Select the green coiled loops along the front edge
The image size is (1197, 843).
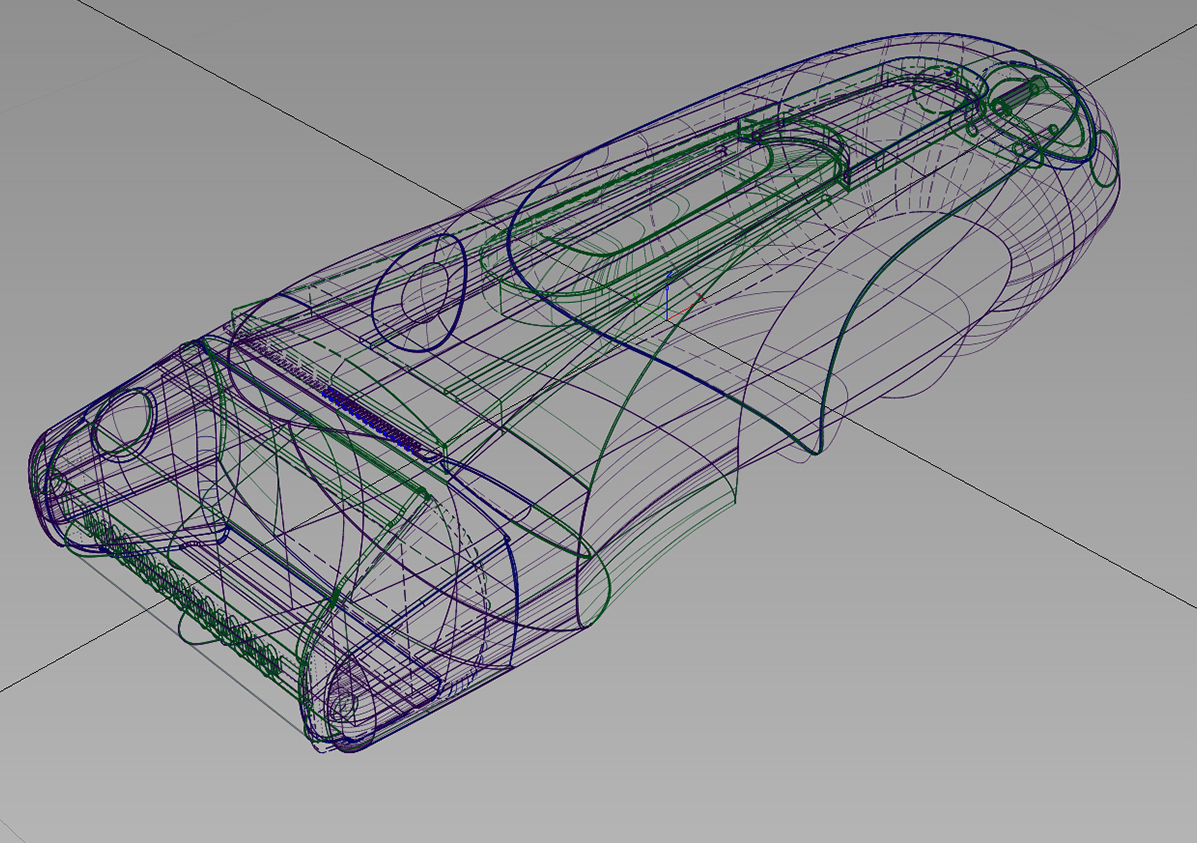pos(181,596)
